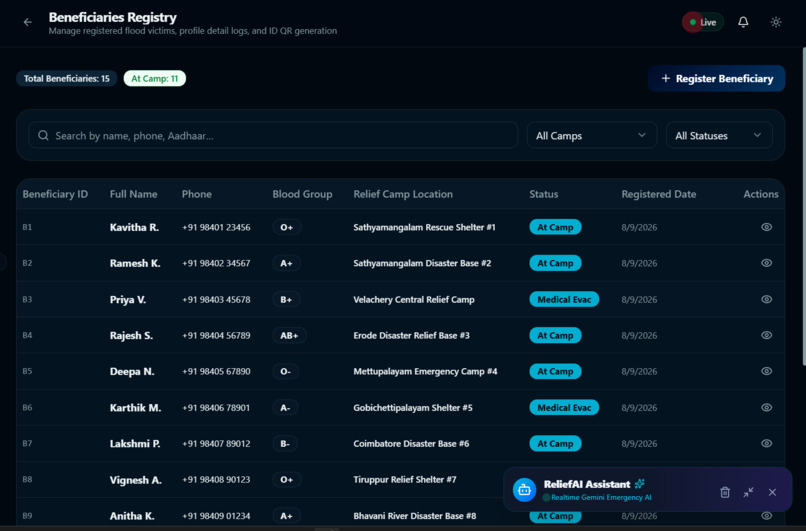Click the vertical page scrollbar

click(x=803, y=206)
